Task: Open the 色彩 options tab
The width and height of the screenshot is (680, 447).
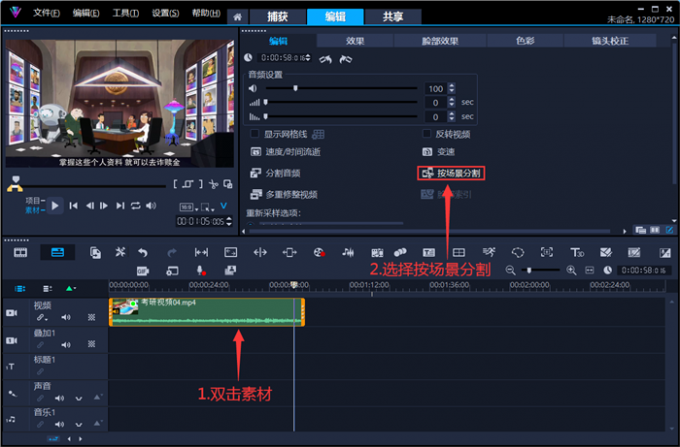Action: [525, 41]
